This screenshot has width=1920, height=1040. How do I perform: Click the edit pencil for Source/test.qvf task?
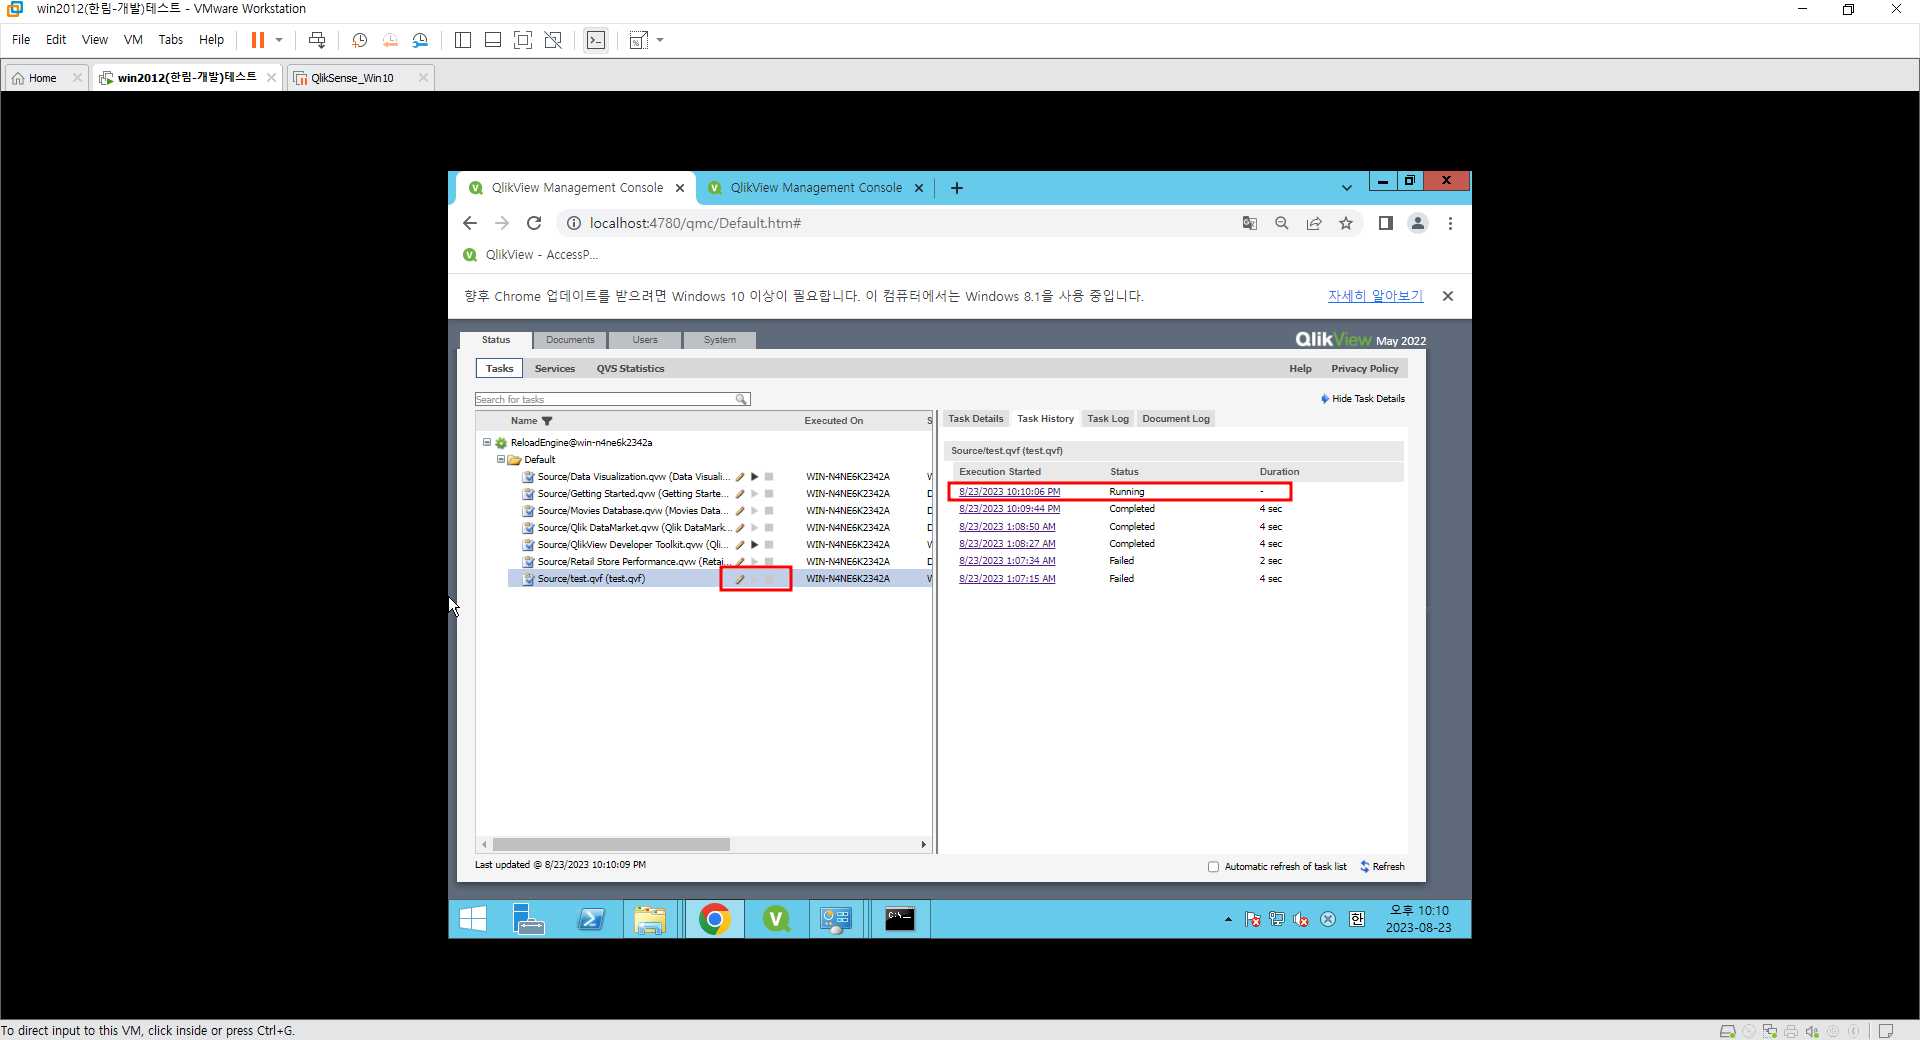coord(740,578)
